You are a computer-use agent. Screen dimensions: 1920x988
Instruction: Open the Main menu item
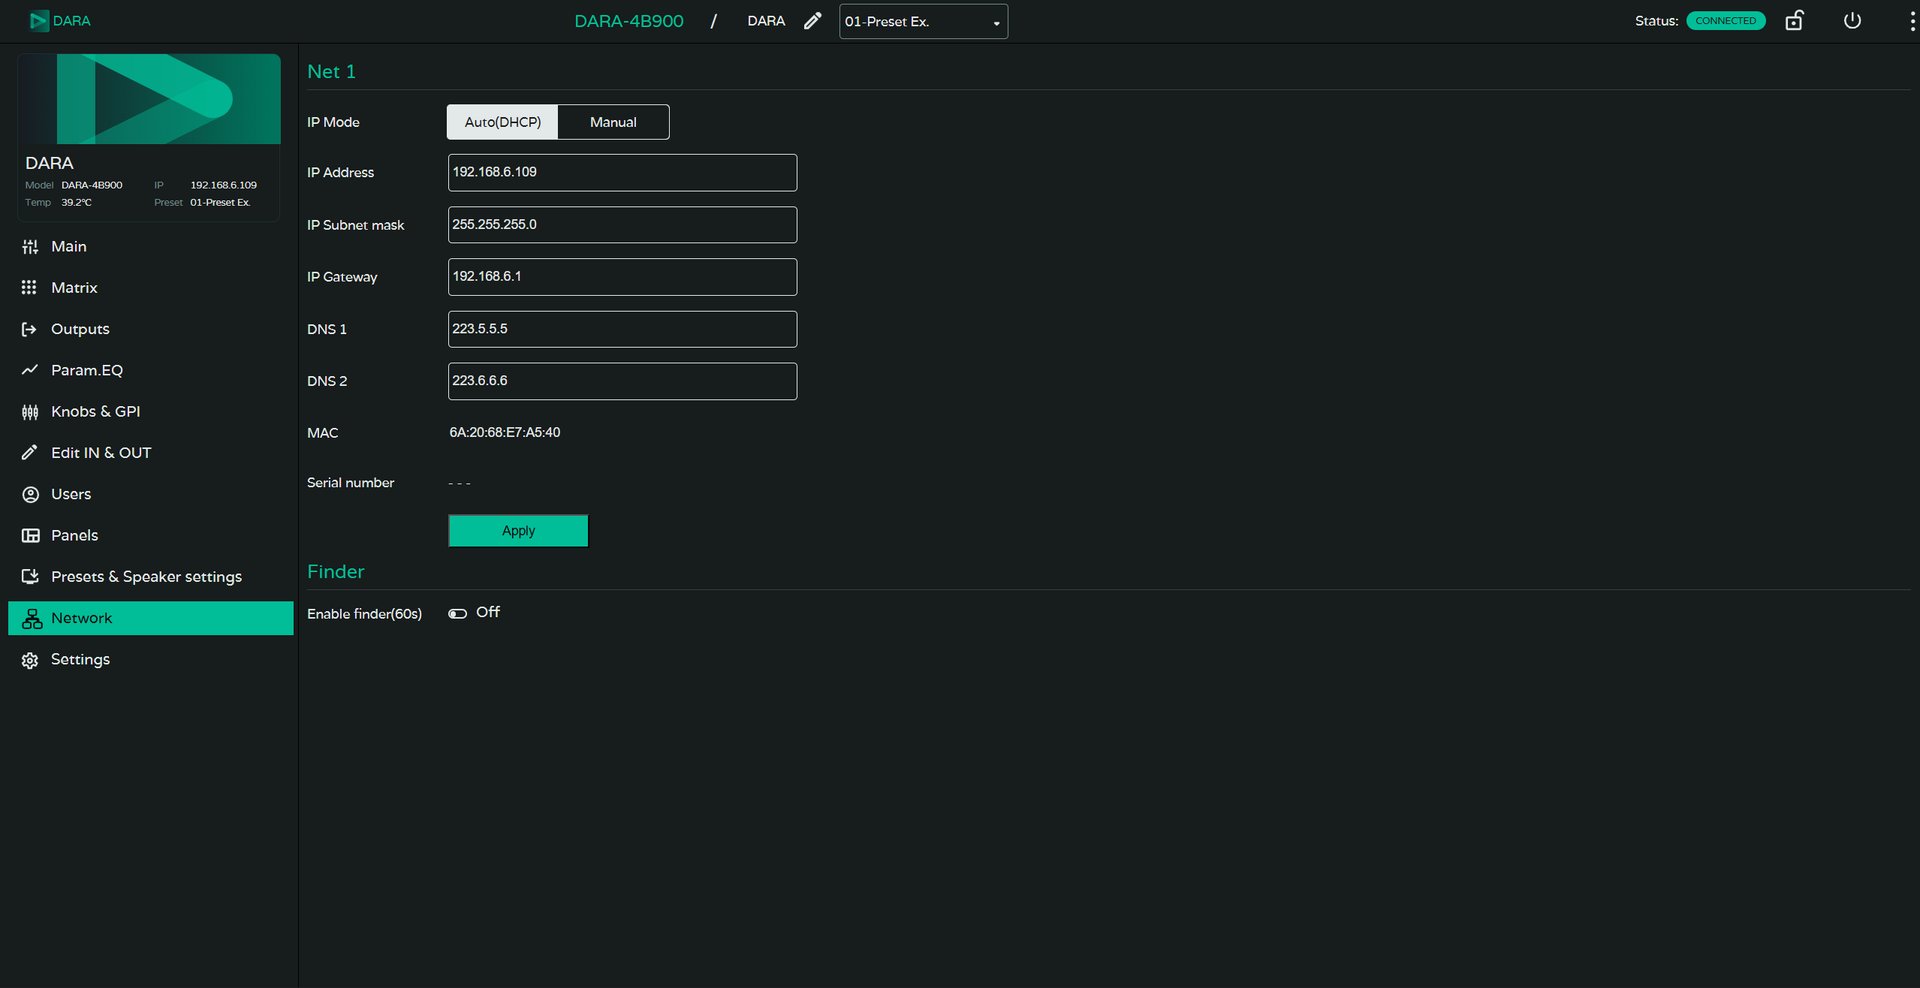point(150,247)
